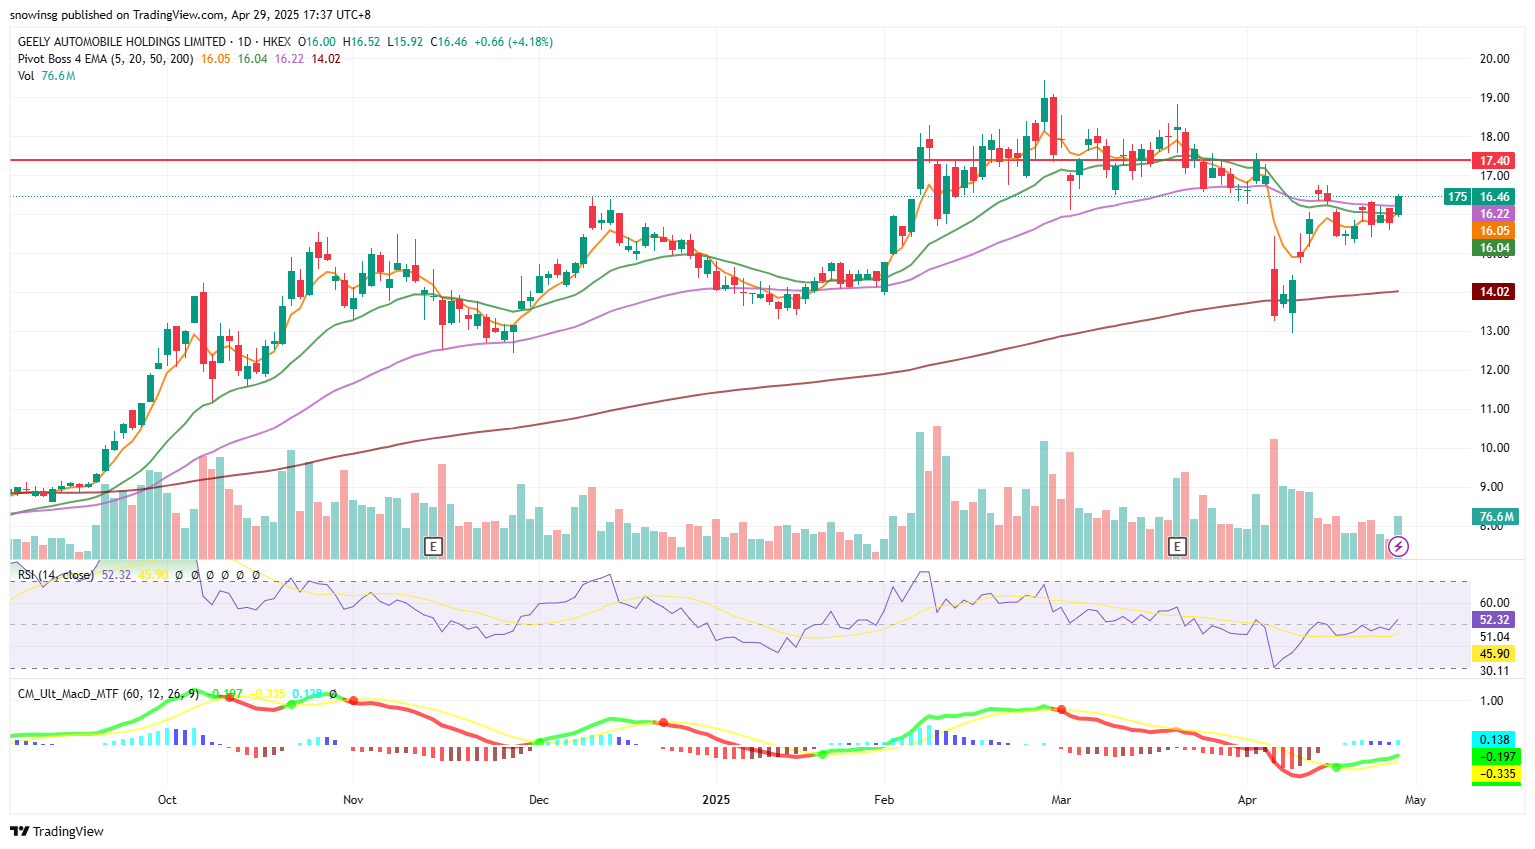
Task: Click the 13.00 price axis label
Action: pos(1494,331)
